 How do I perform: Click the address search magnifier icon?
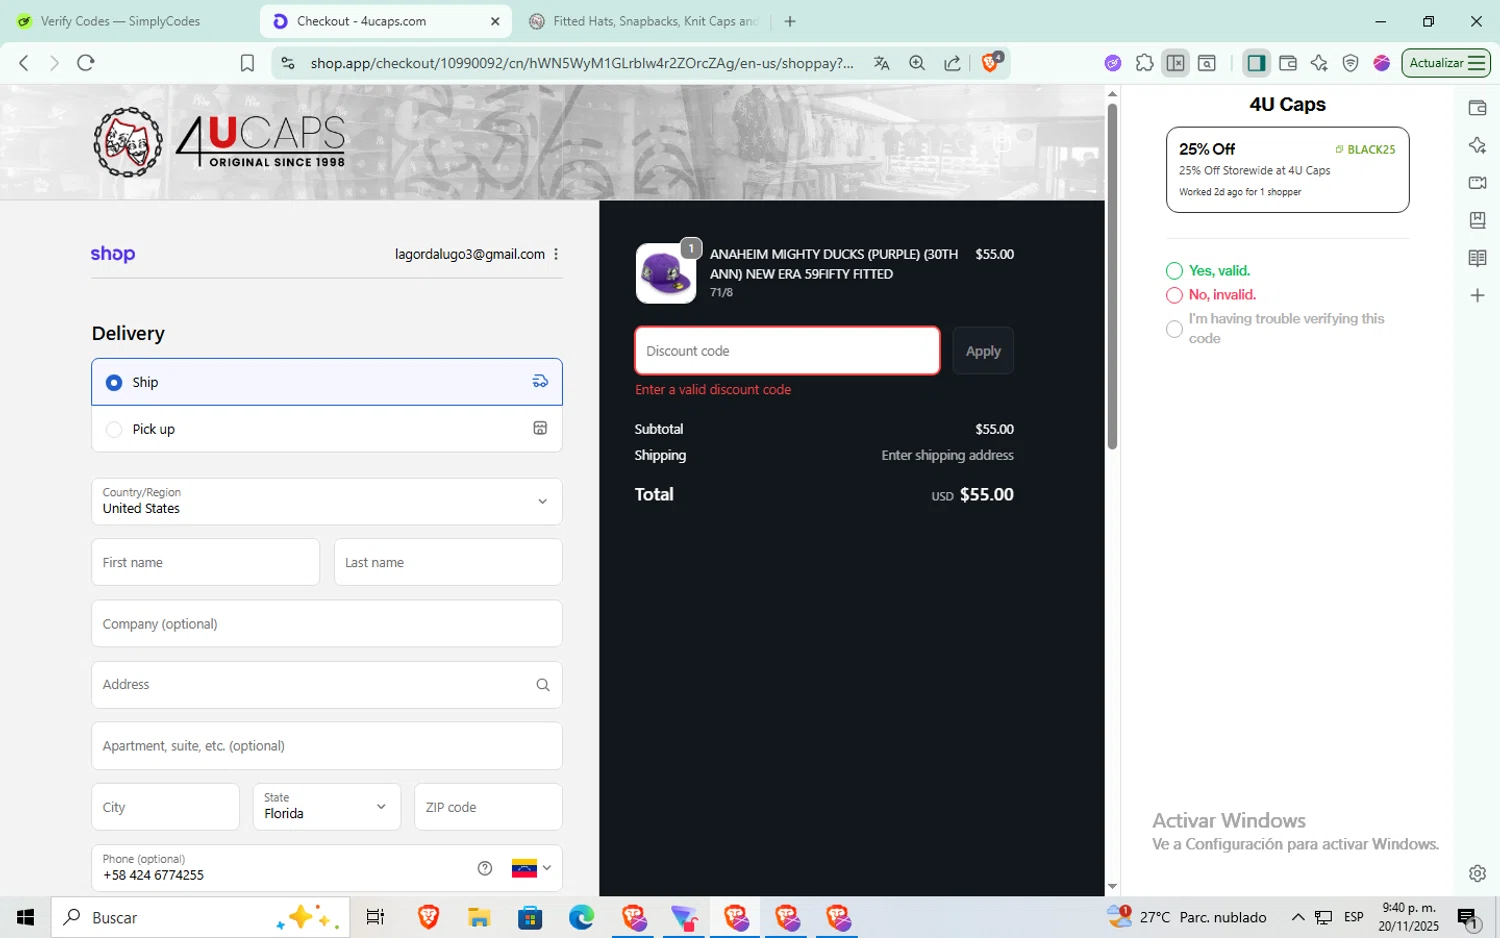pyautogui.click(x=543, y=685)
